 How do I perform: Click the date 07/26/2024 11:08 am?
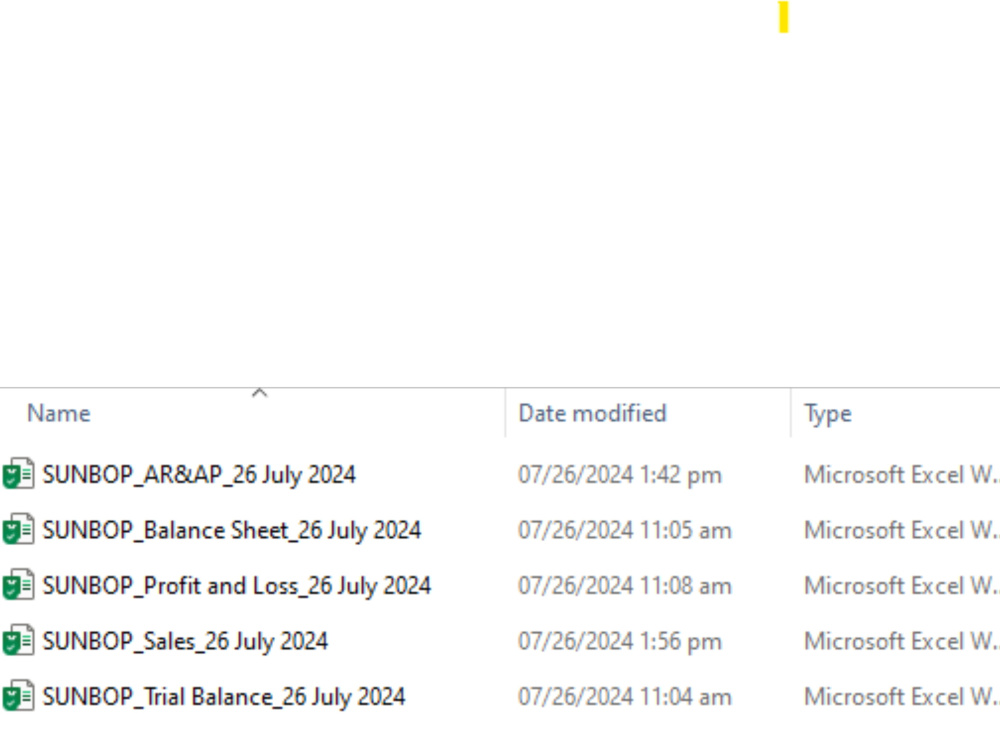coord(625,586)
